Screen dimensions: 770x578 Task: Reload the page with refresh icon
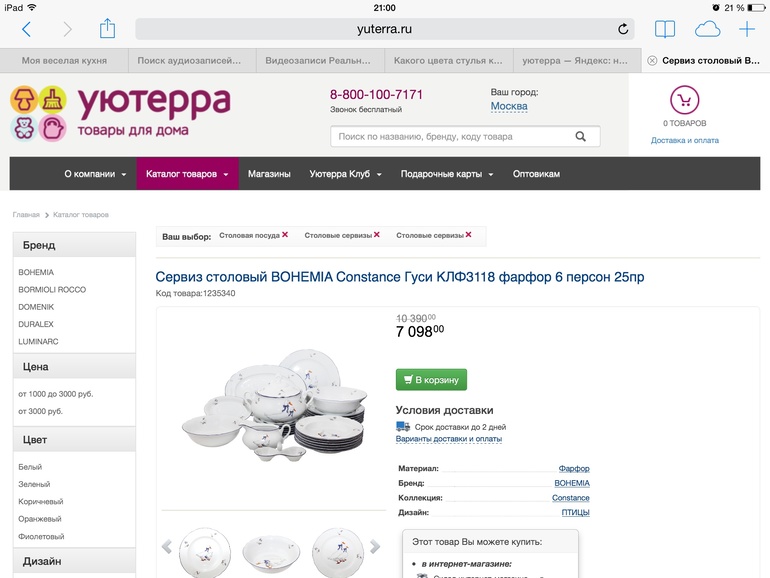[x=623, y=29]
